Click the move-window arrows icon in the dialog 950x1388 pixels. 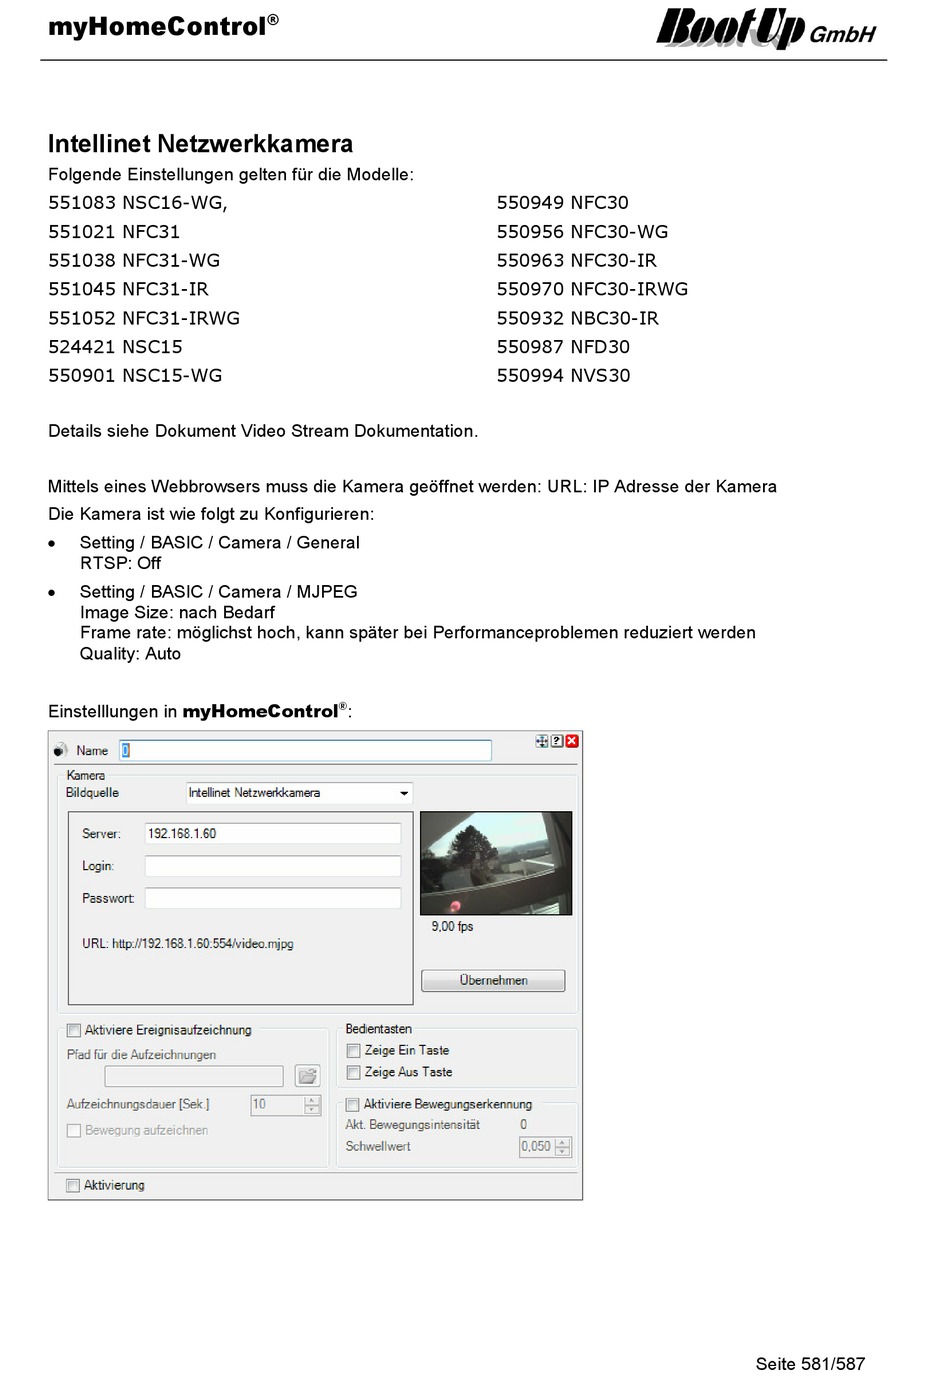[x=542, y=741]
